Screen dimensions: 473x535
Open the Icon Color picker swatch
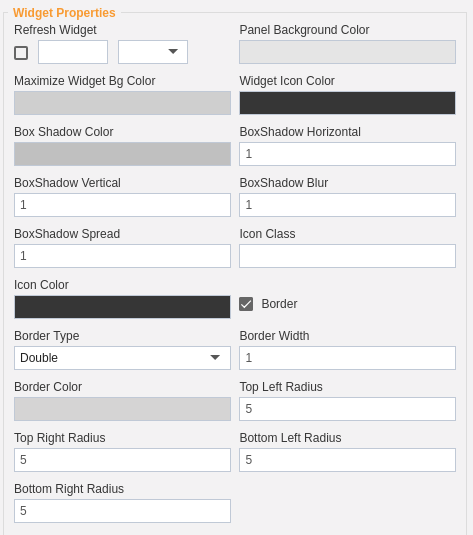(x=122, y=307)
